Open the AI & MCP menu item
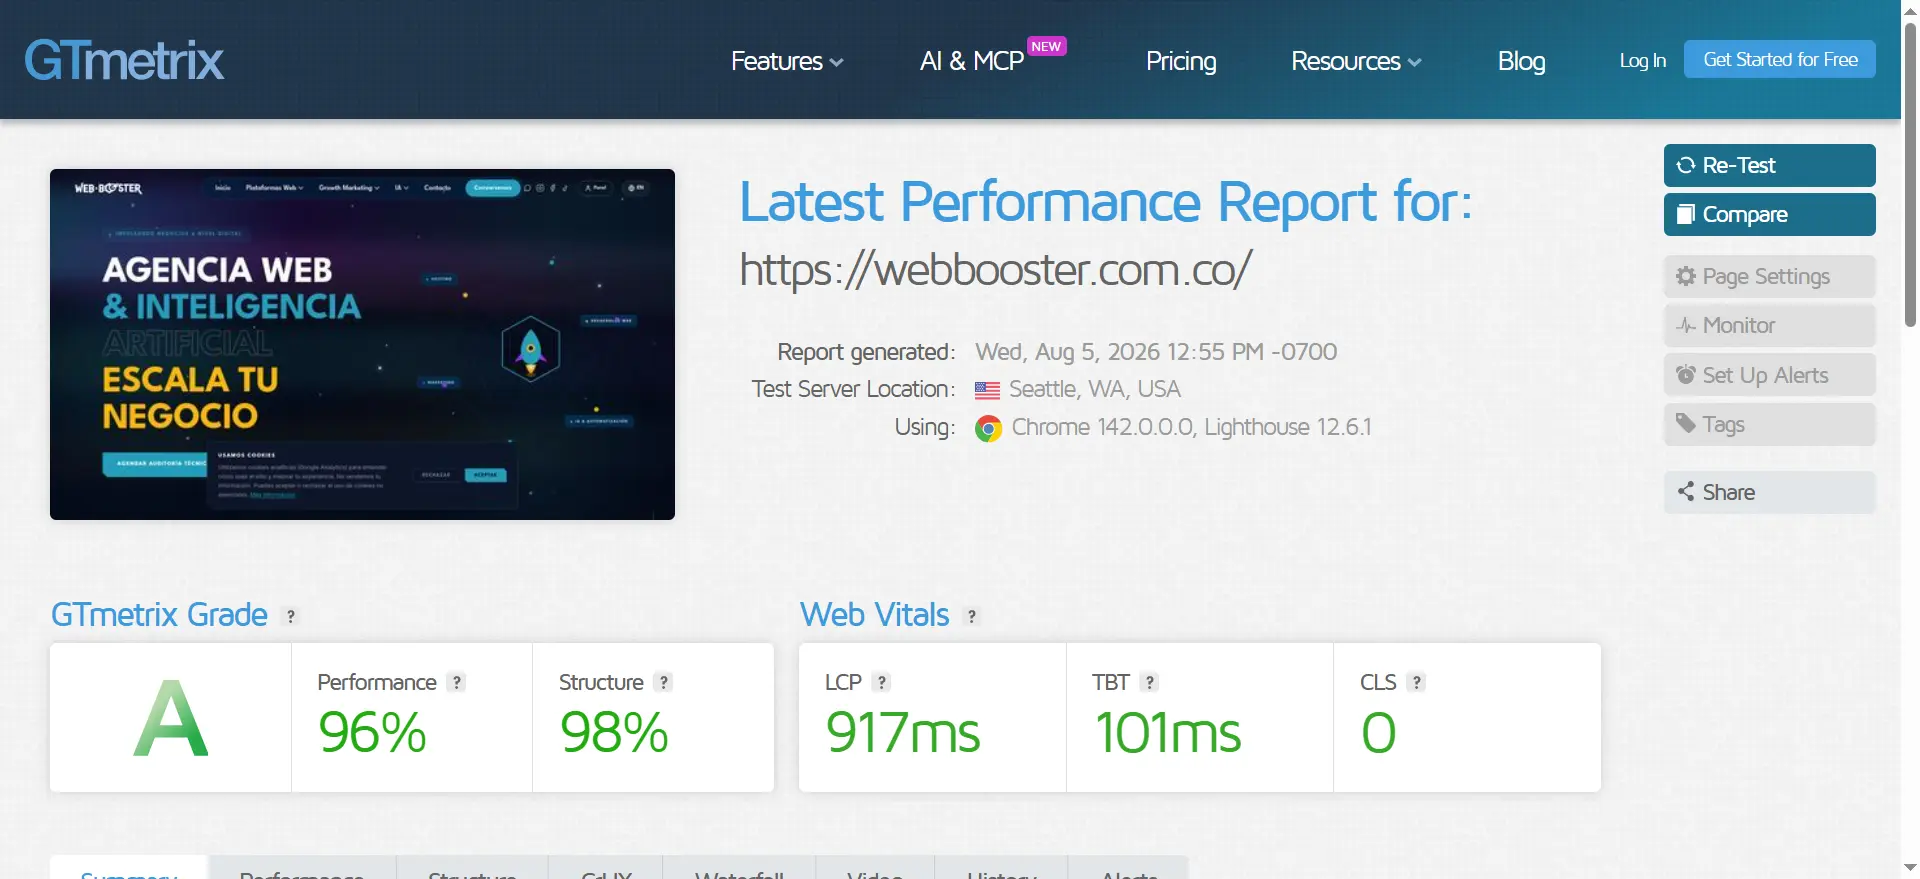 coord(971,61)
